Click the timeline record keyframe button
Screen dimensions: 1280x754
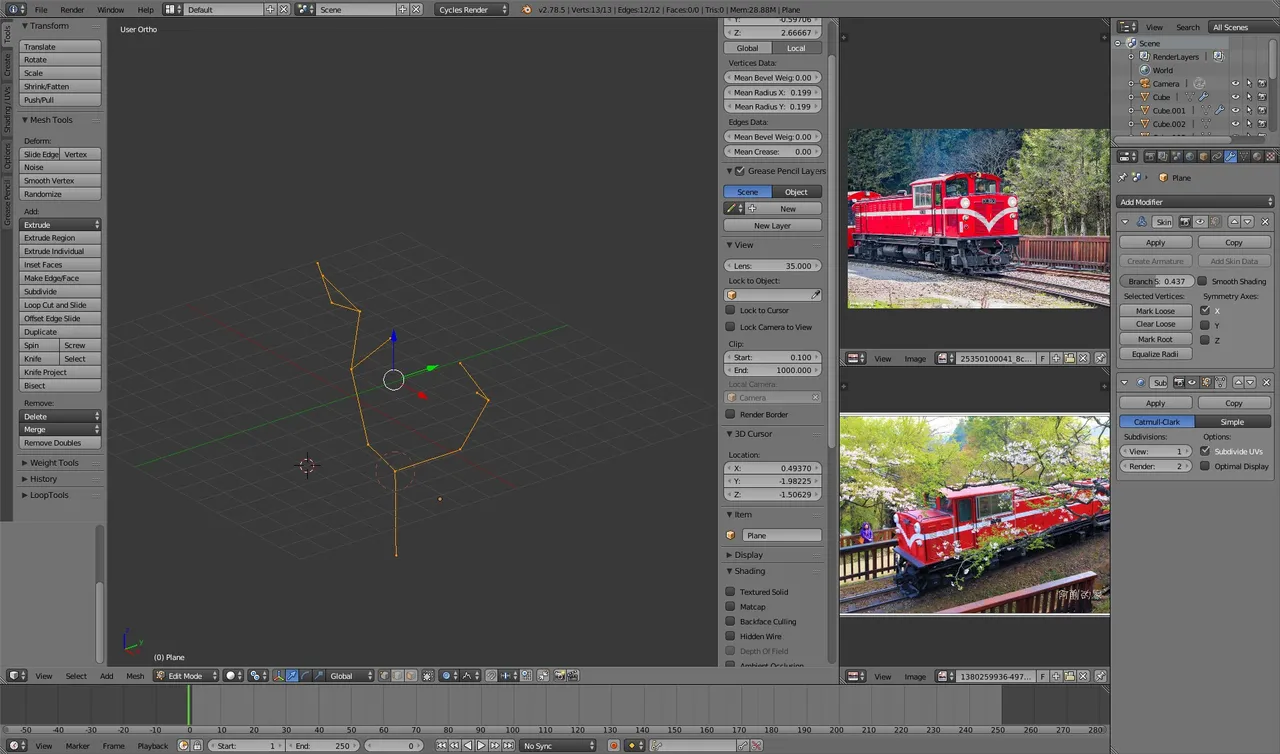[614, 745]
